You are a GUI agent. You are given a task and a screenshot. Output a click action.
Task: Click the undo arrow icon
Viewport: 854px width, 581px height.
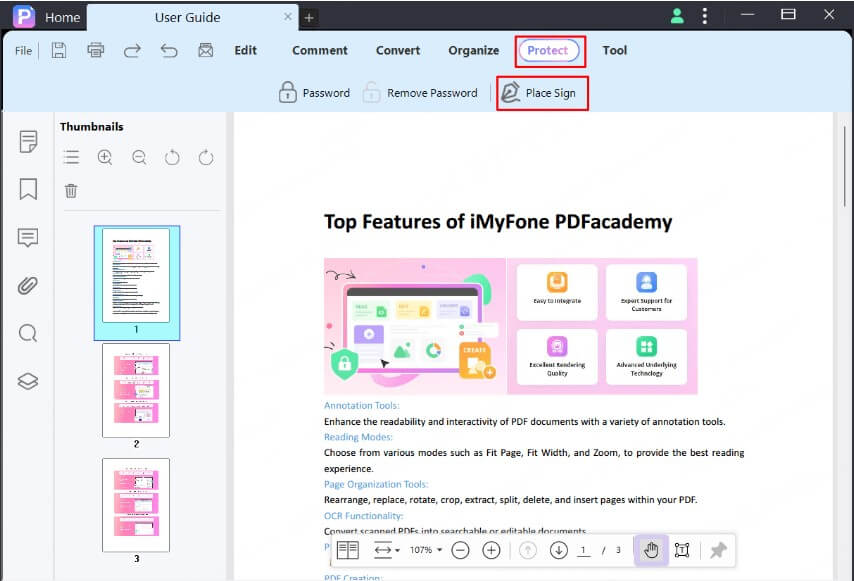click(x=169, y=51)
